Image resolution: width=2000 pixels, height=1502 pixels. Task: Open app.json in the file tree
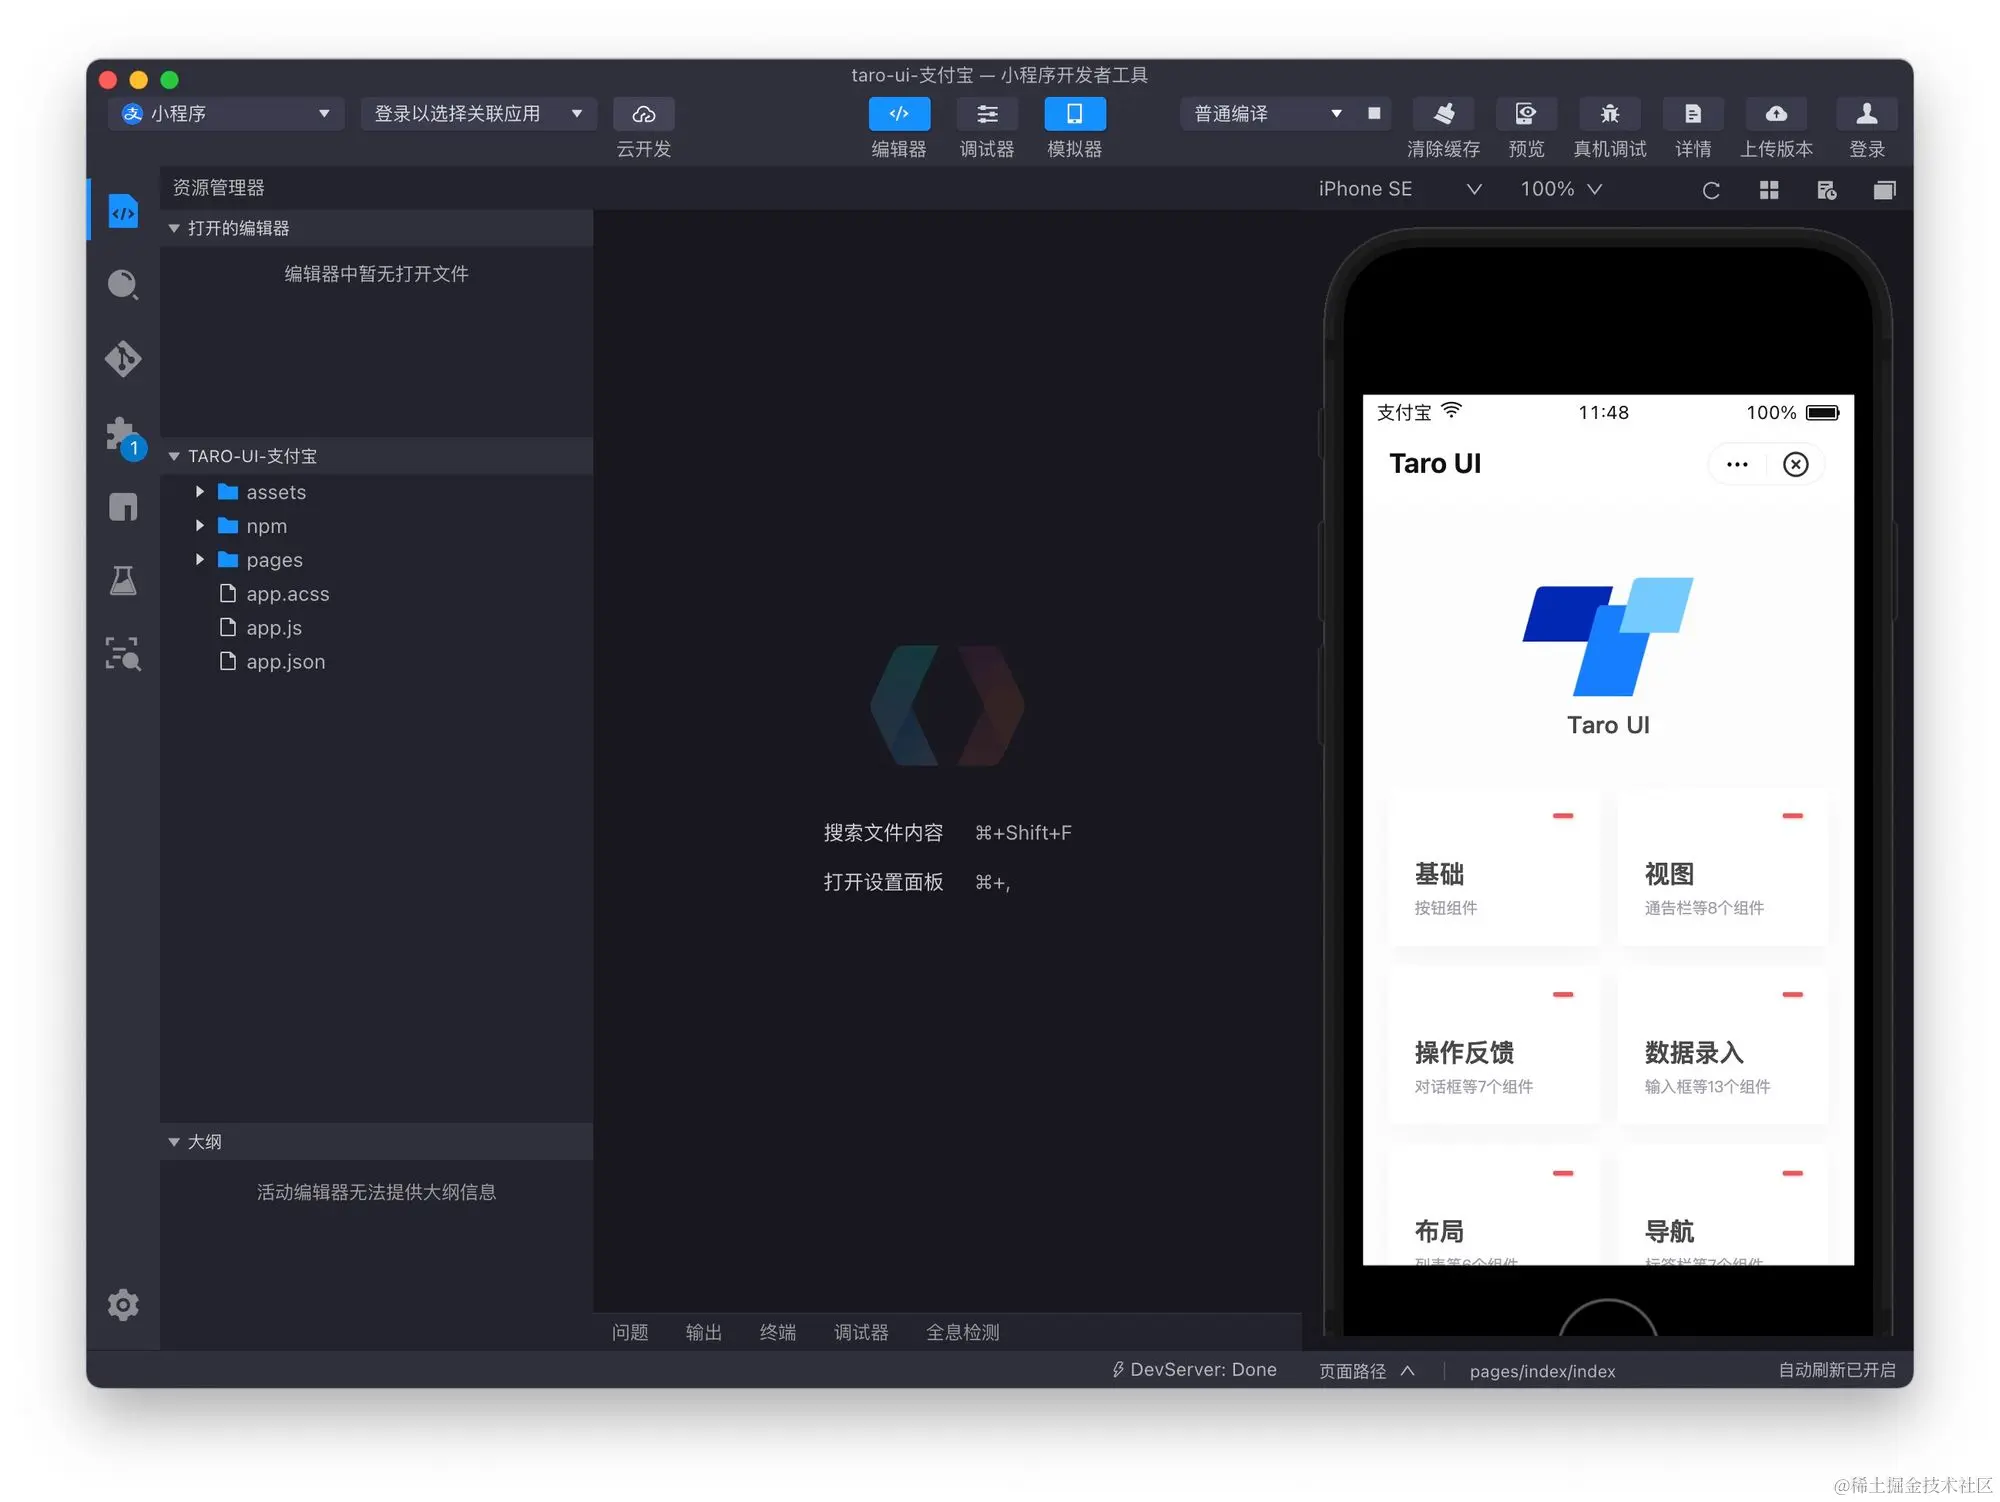coord(285,662)
